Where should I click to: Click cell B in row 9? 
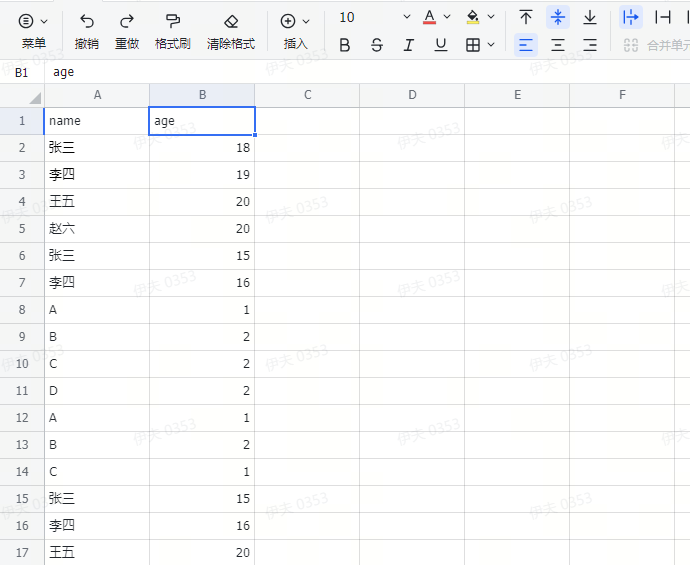[x=97, y=337]
